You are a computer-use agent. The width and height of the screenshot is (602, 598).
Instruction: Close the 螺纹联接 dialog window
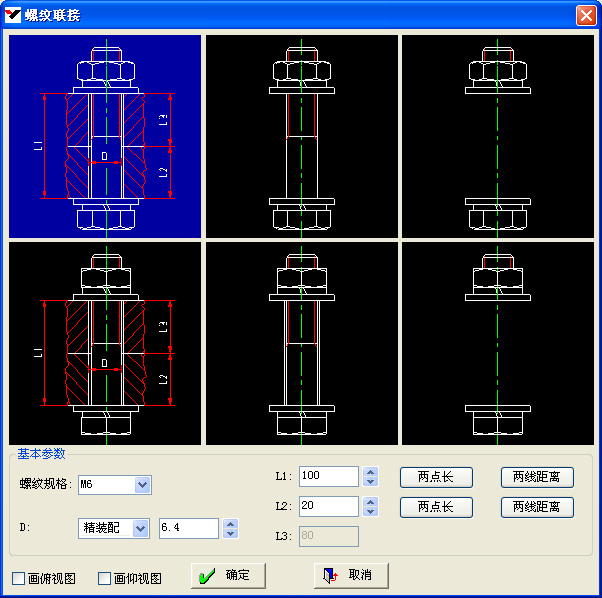click(x=585, y=15)
